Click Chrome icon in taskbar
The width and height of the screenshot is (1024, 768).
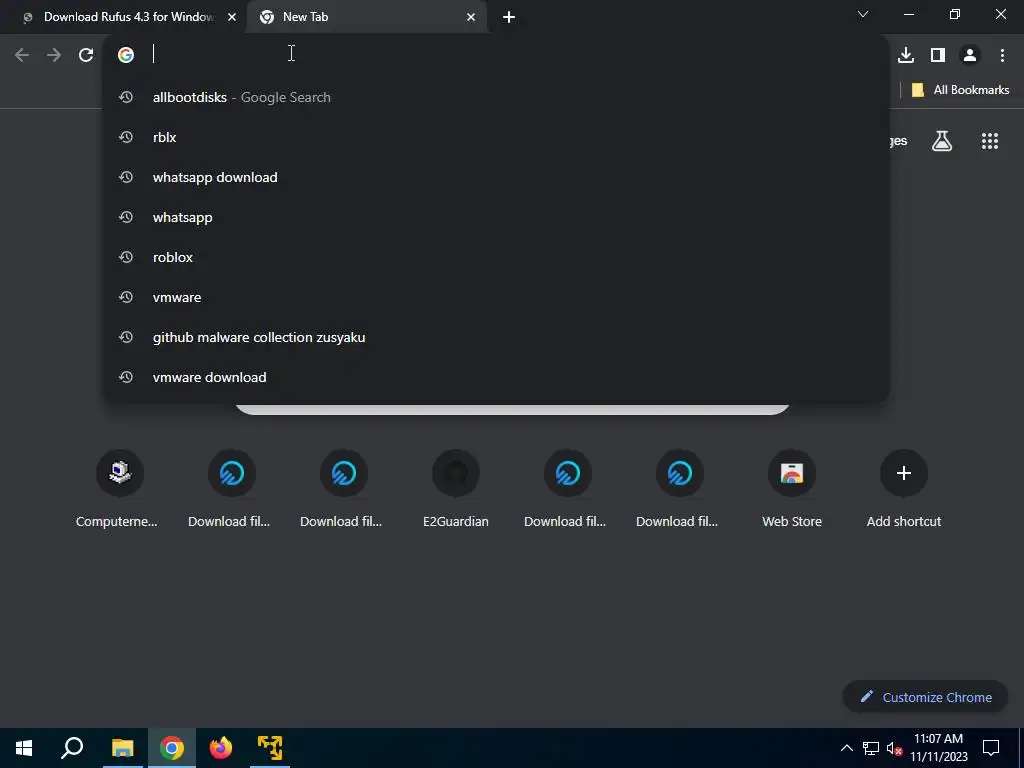pyautogui.click(x=172, y=748)
